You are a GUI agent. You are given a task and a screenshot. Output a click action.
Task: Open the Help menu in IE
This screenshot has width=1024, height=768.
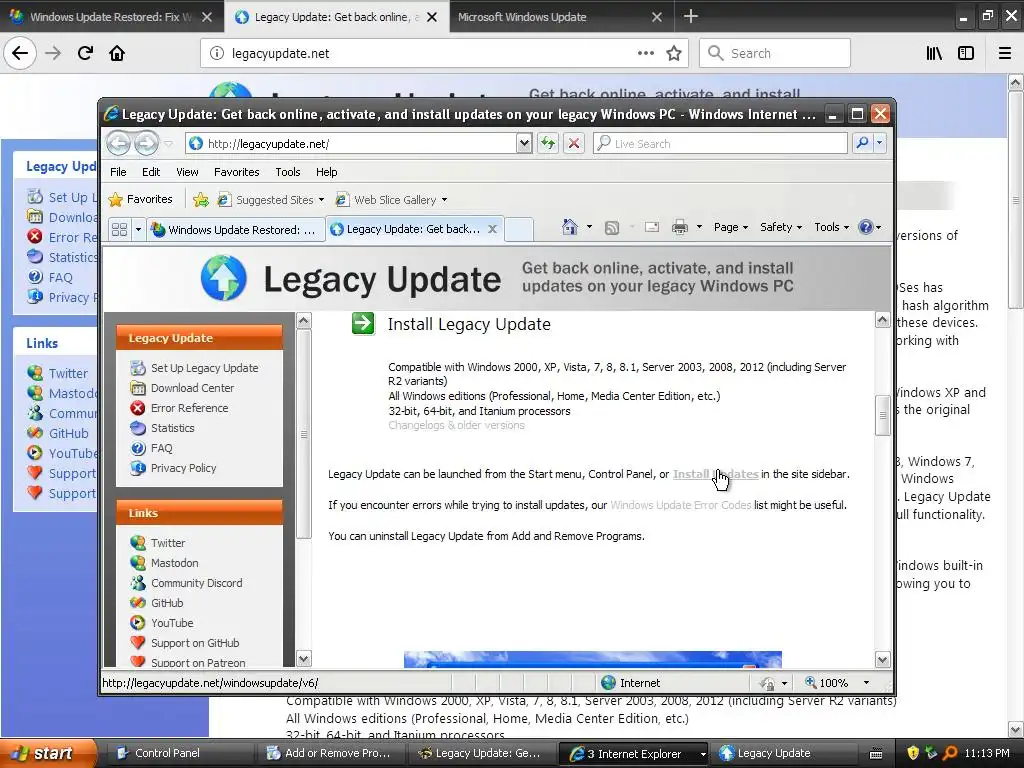[327, 172]
